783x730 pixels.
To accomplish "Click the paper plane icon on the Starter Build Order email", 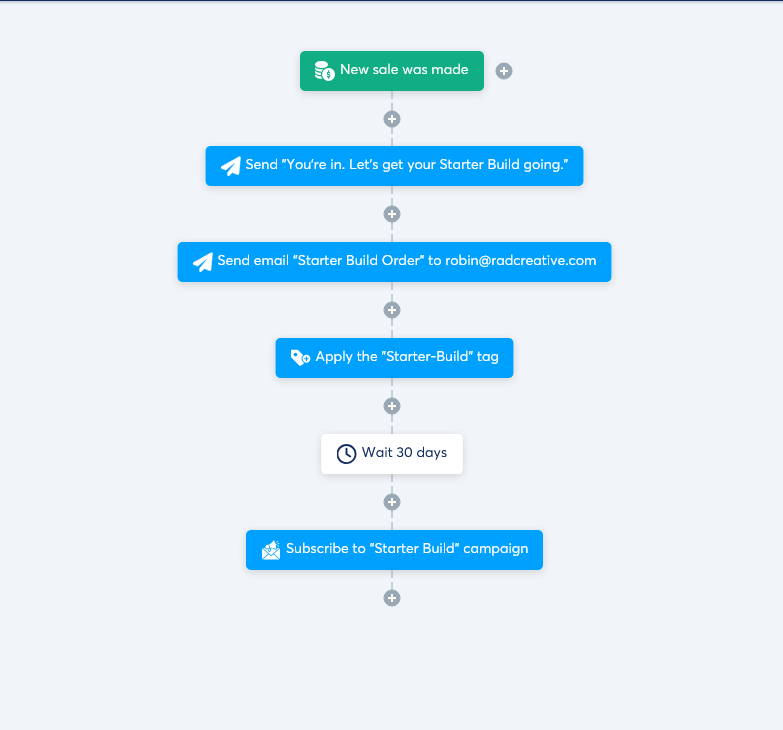I will (x=203, y=262).
